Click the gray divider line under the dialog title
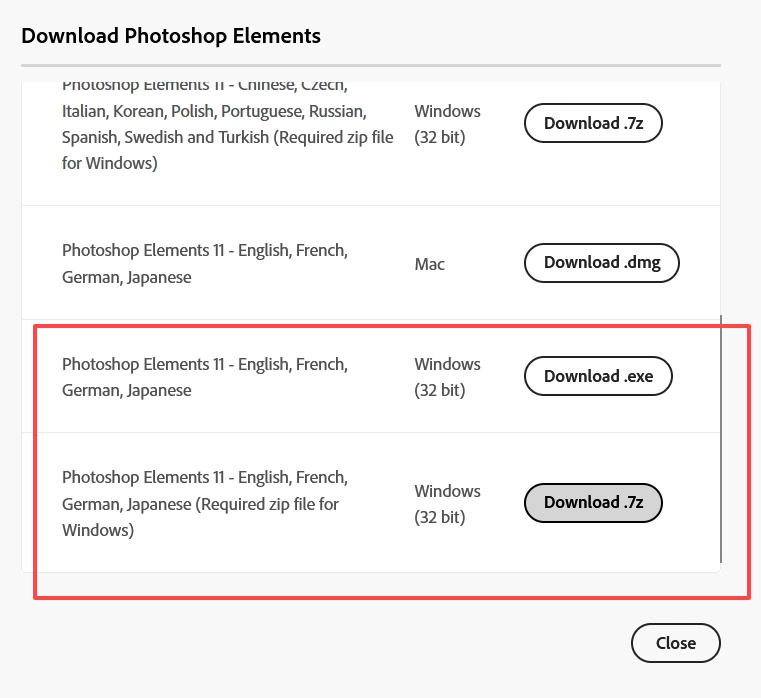 coord(371,65)
